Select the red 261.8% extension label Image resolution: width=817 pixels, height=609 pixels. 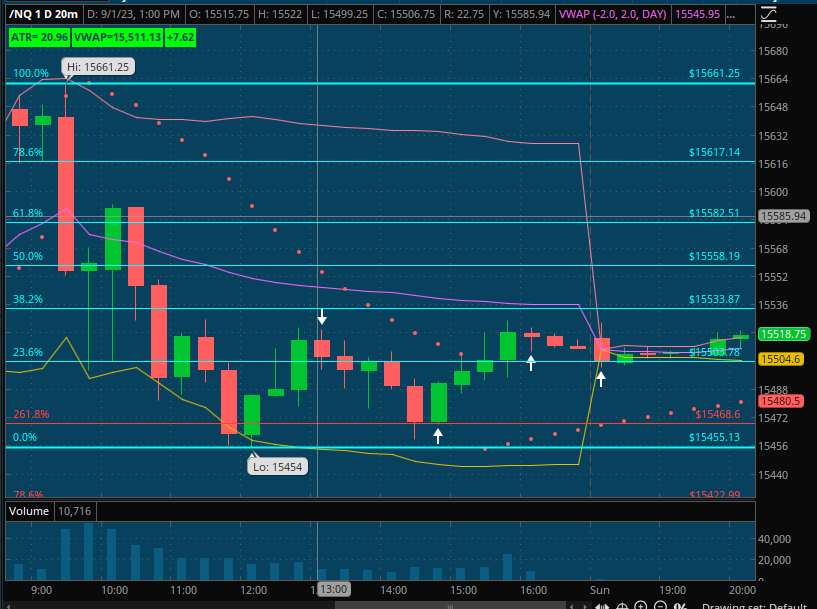[x=31, y=414]
